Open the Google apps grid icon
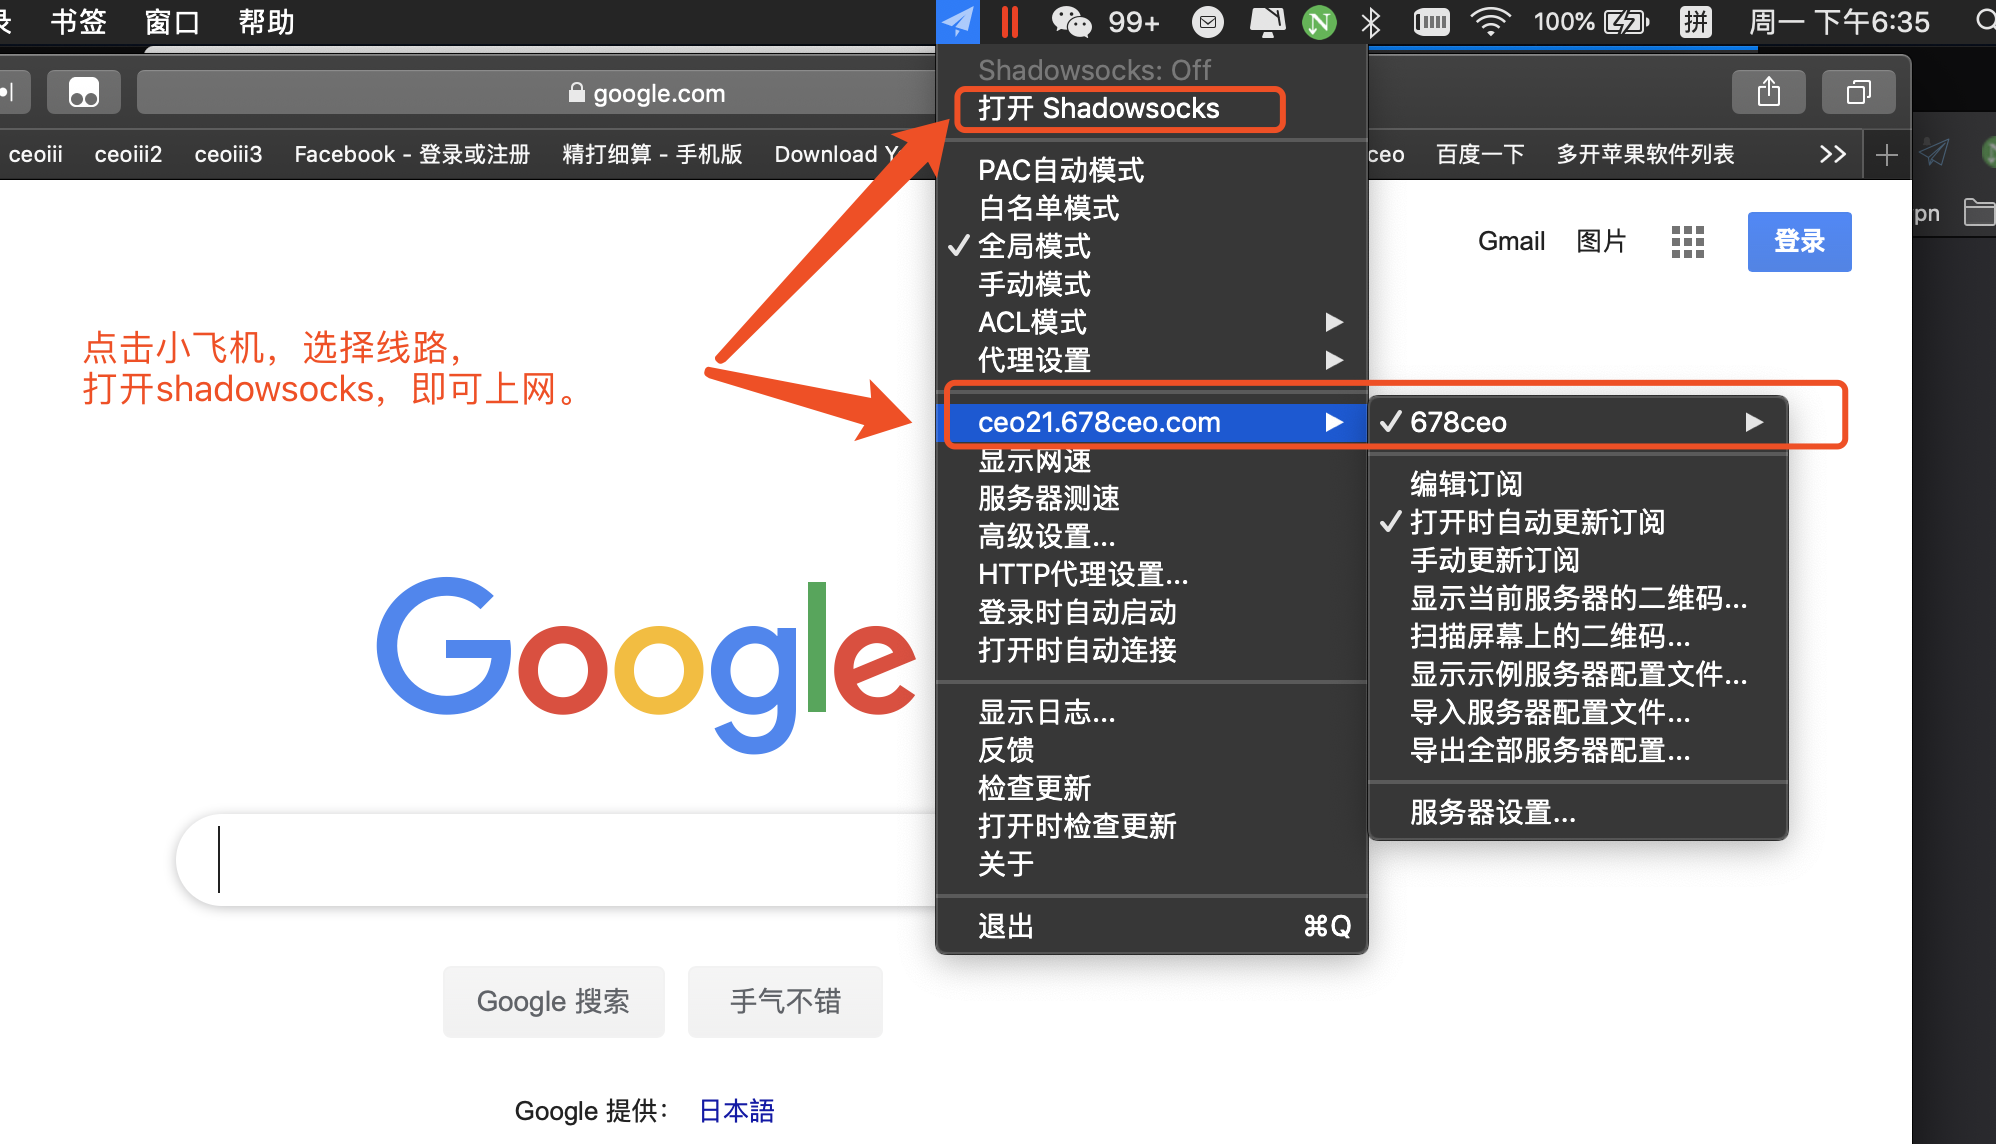 [1688, 241]
